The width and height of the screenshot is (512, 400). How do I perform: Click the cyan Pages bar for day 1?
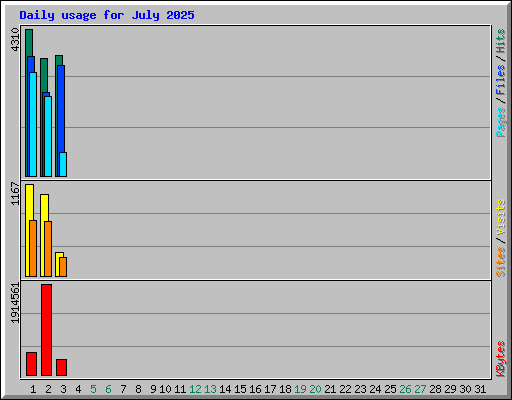(x=33, y=124)
